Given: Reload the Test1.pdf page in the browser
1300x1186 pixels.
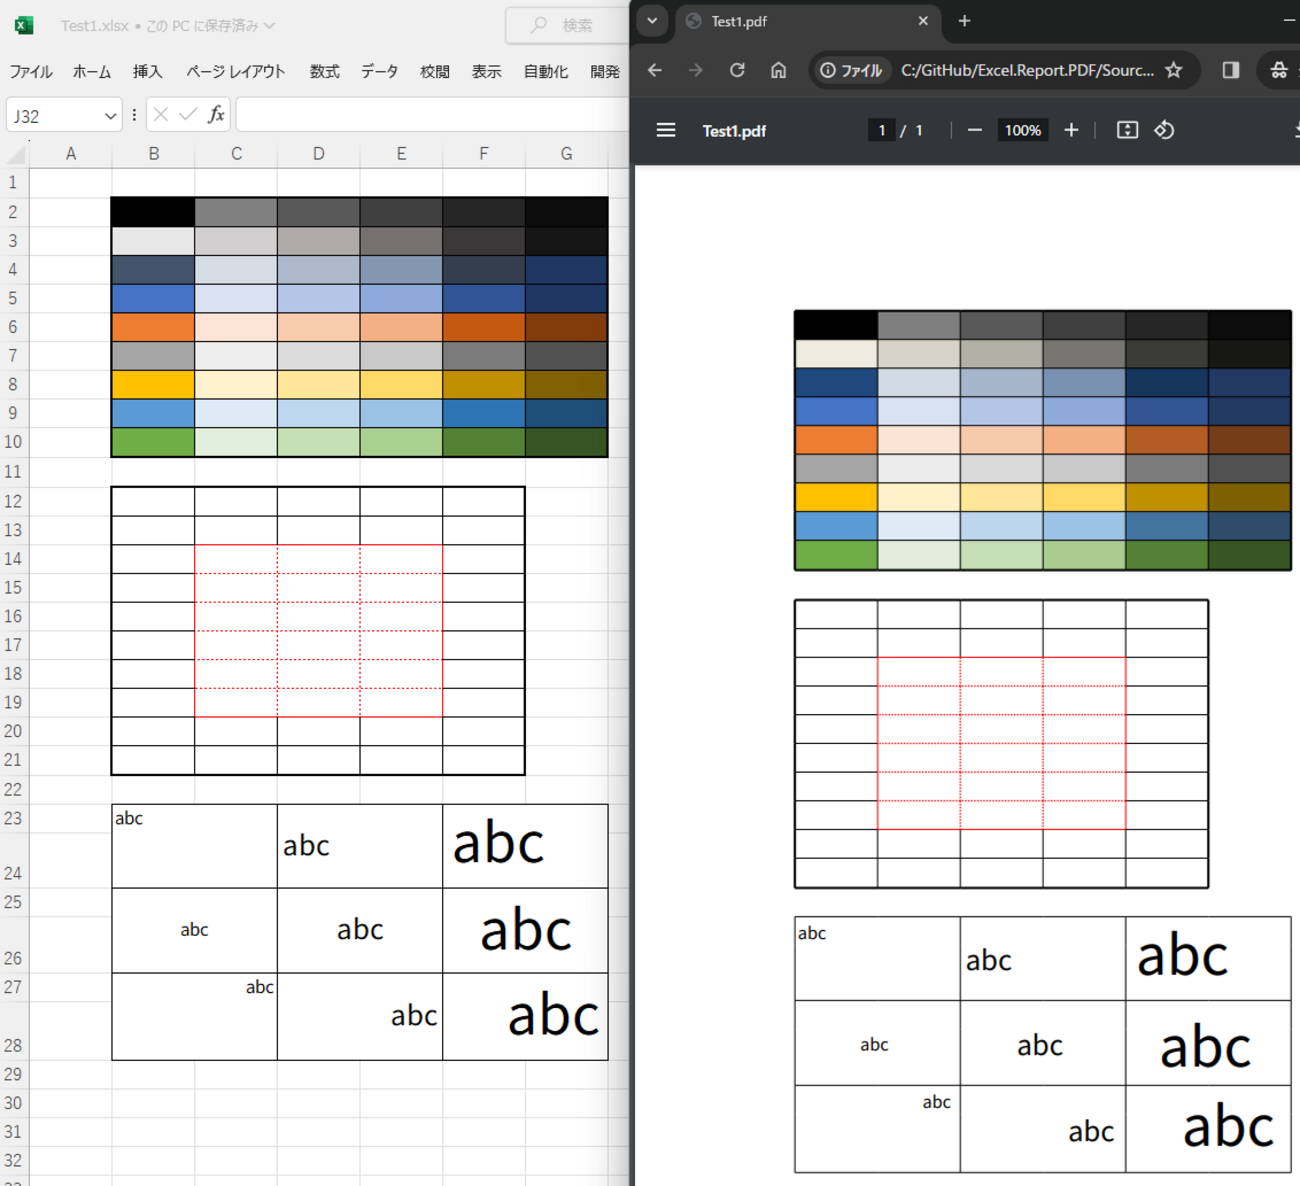Looking at the screenshot, I should click(x=737, y=70).
